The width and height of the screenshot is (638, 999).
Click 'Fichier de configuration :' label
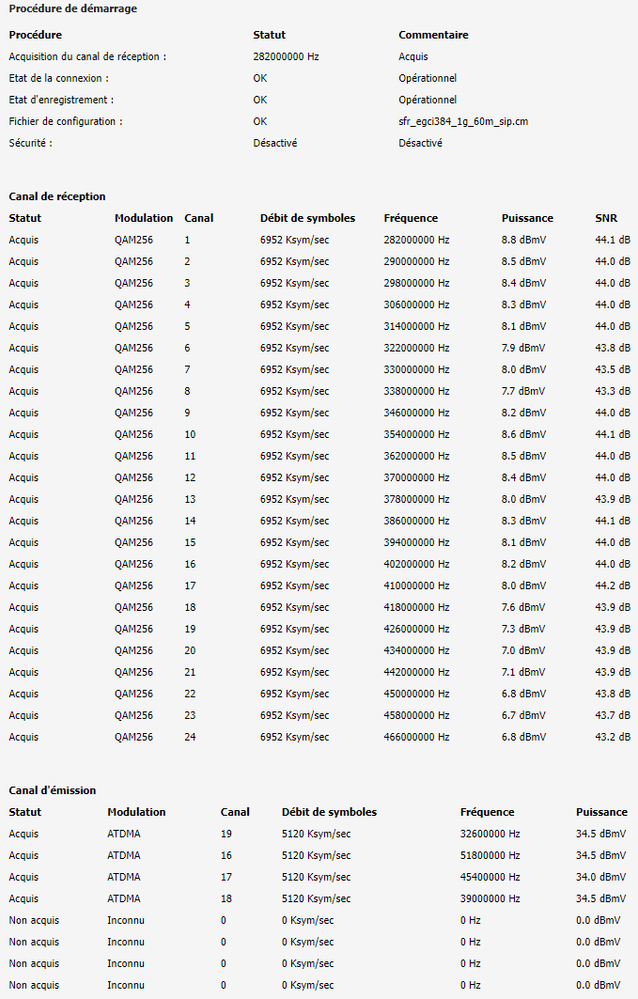65,121
